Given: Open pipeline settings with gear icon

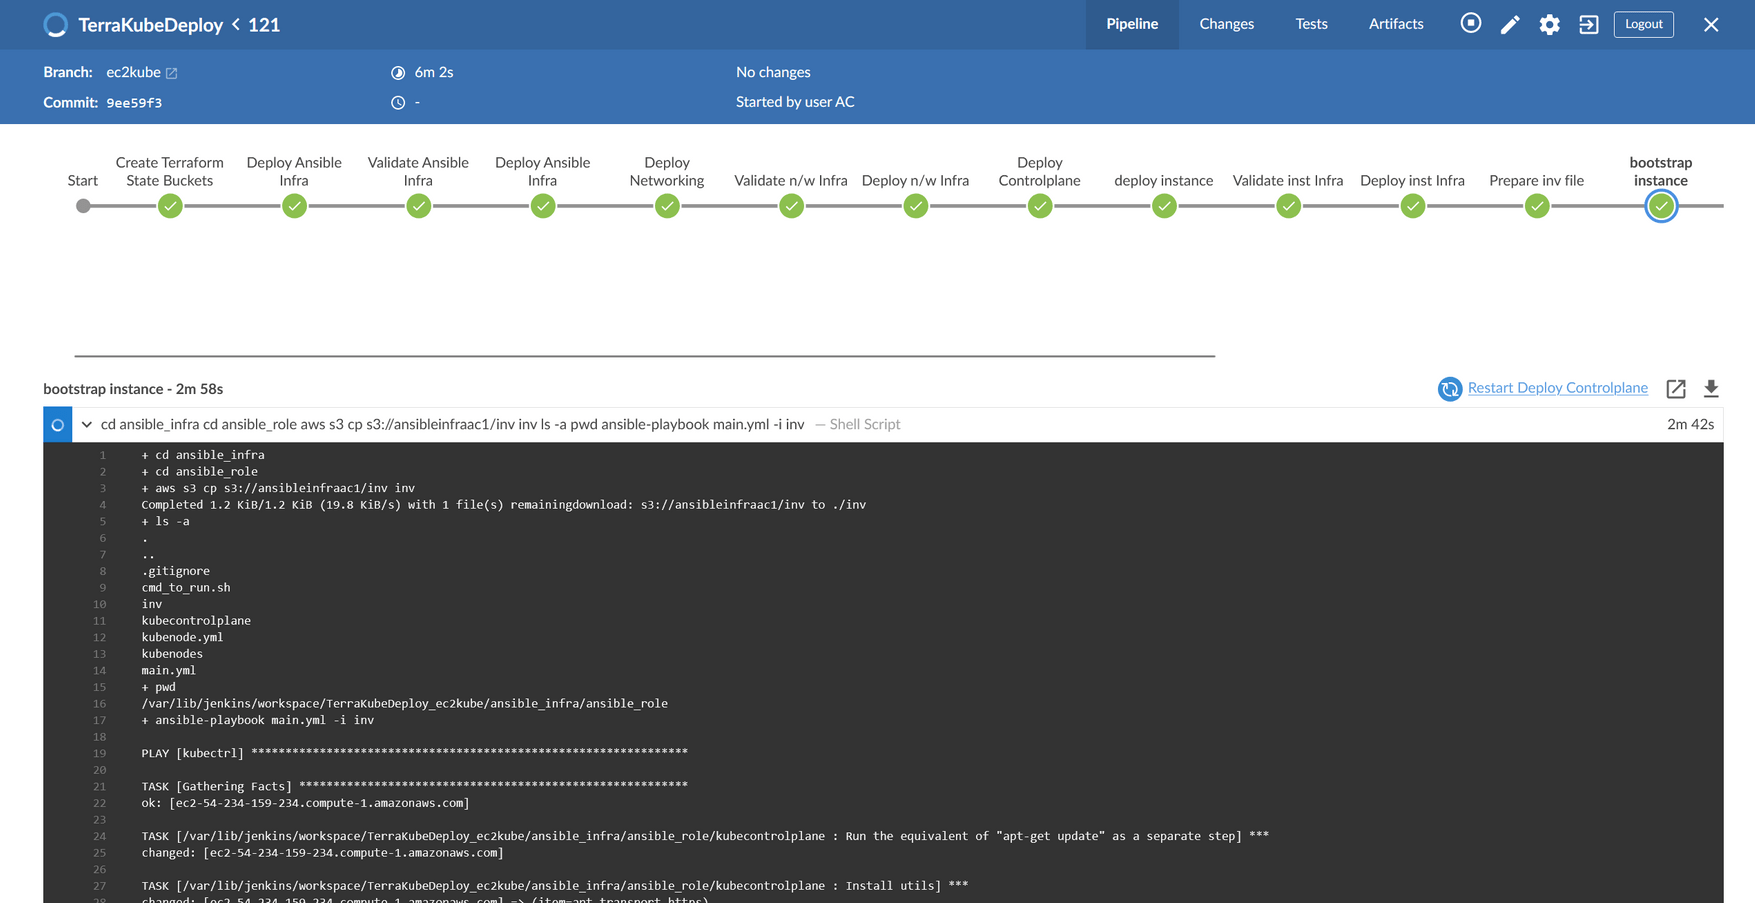Looking at the screenshot, I should tap(1549, 24).
